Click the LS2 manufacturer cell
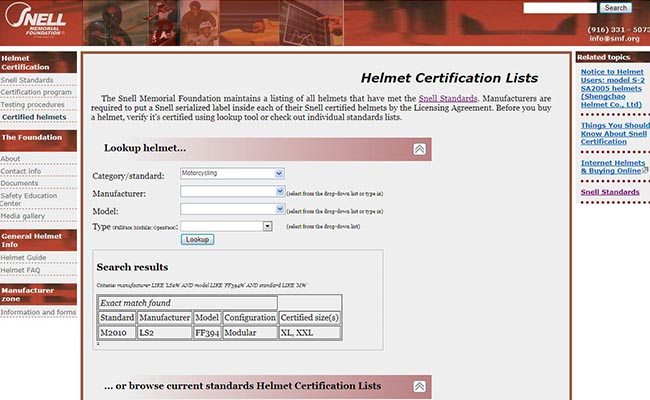 (165, 332)
